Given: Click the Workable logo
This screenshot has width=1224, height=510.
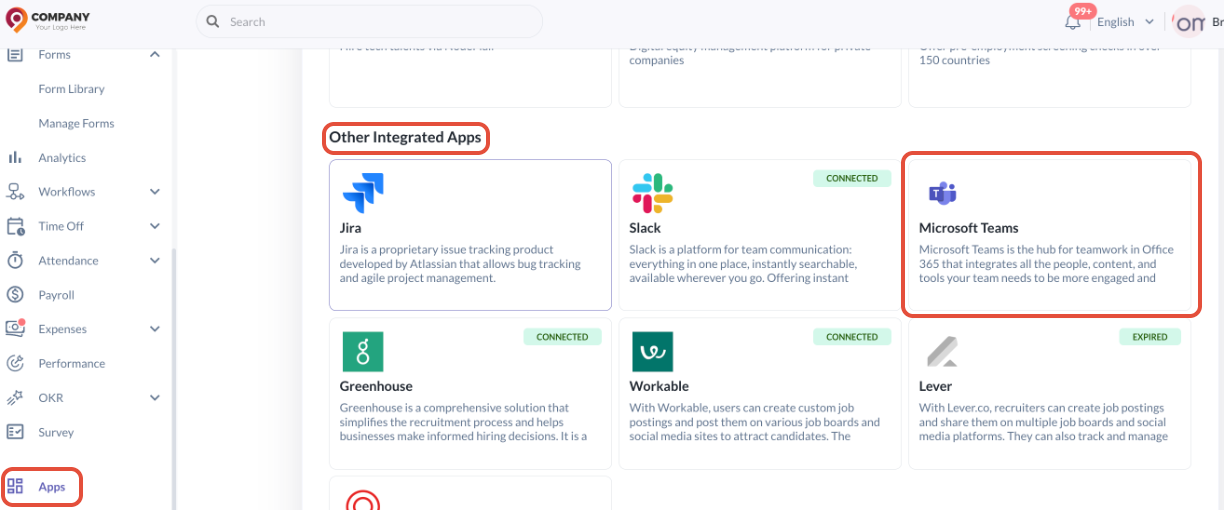Looking at the screenshot, I should (652, 352).
